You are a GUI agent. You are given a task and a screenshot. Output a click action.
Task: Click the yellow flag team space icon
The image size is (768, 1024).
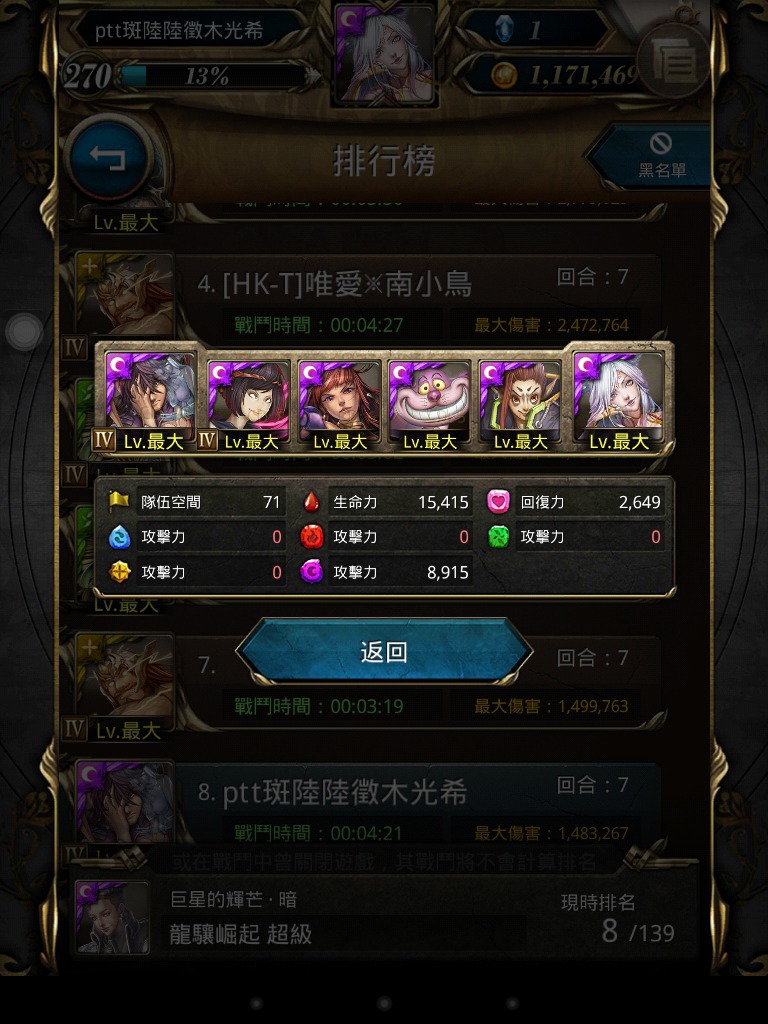[x=119, y=502]
